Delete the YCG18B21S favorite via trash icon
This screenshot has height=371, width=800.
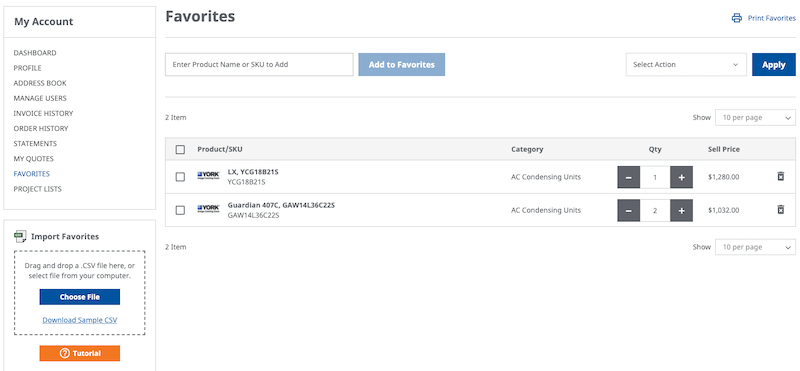[x=780, y=177]
